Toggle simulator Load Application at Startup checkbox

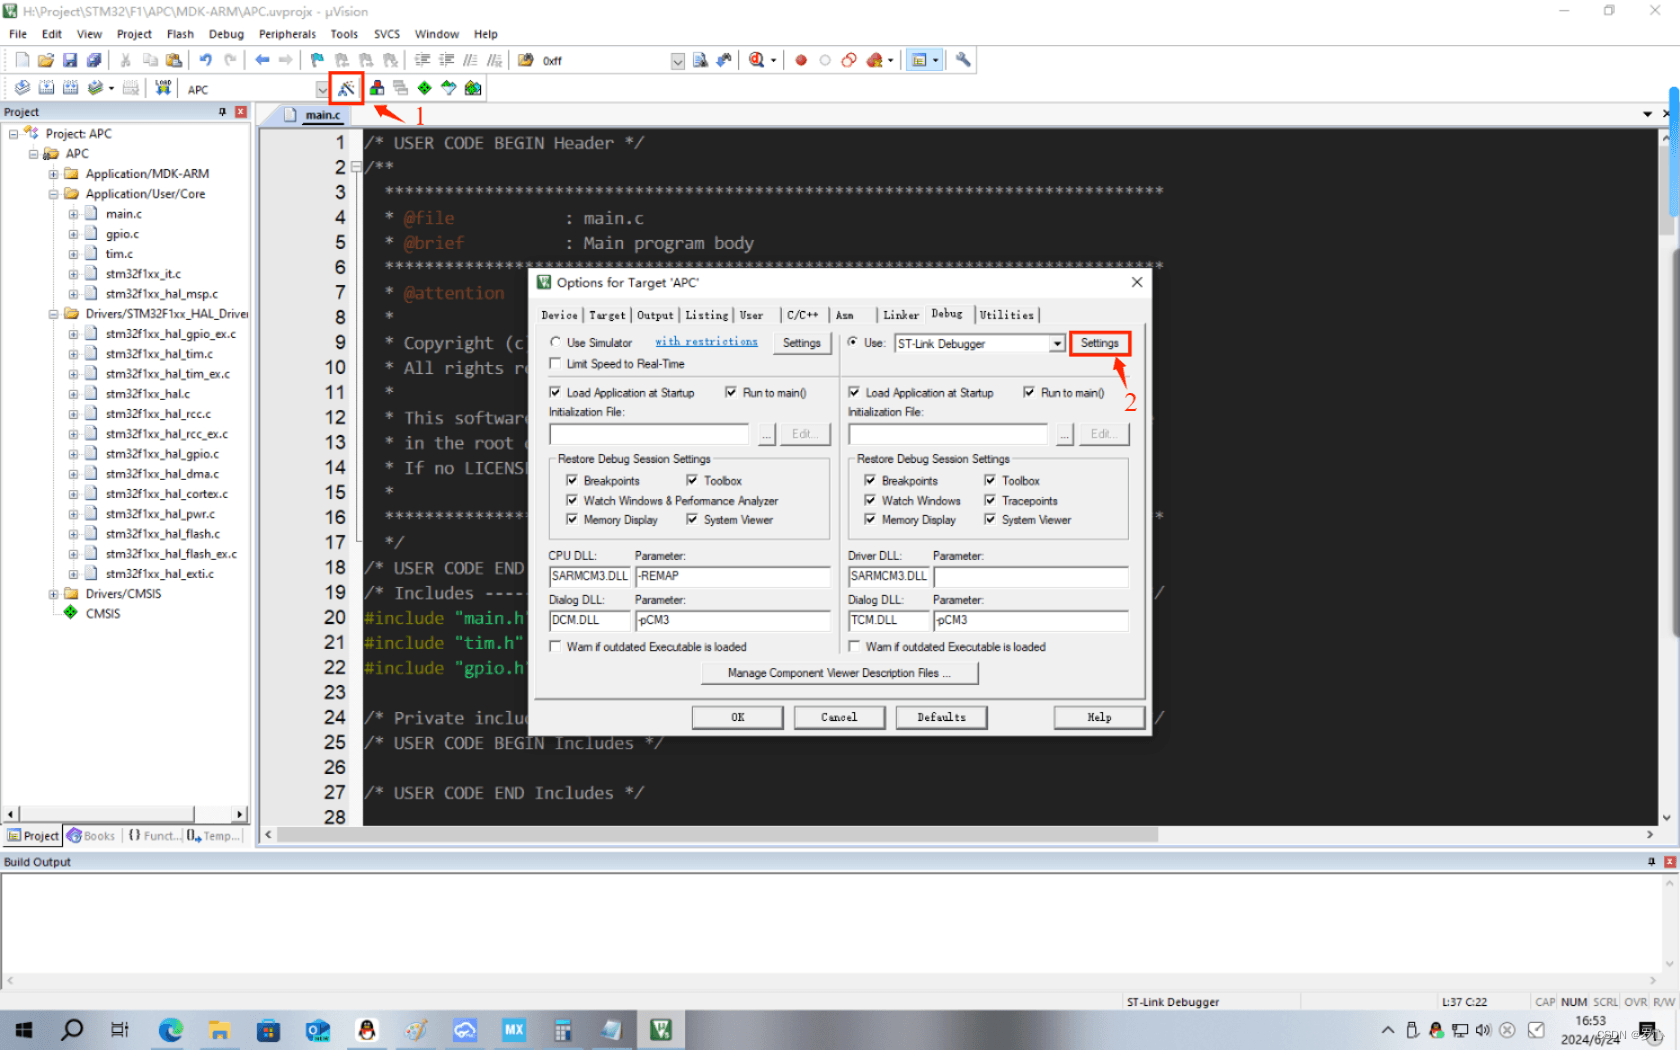pyautogui.click(x=555, y=392)
